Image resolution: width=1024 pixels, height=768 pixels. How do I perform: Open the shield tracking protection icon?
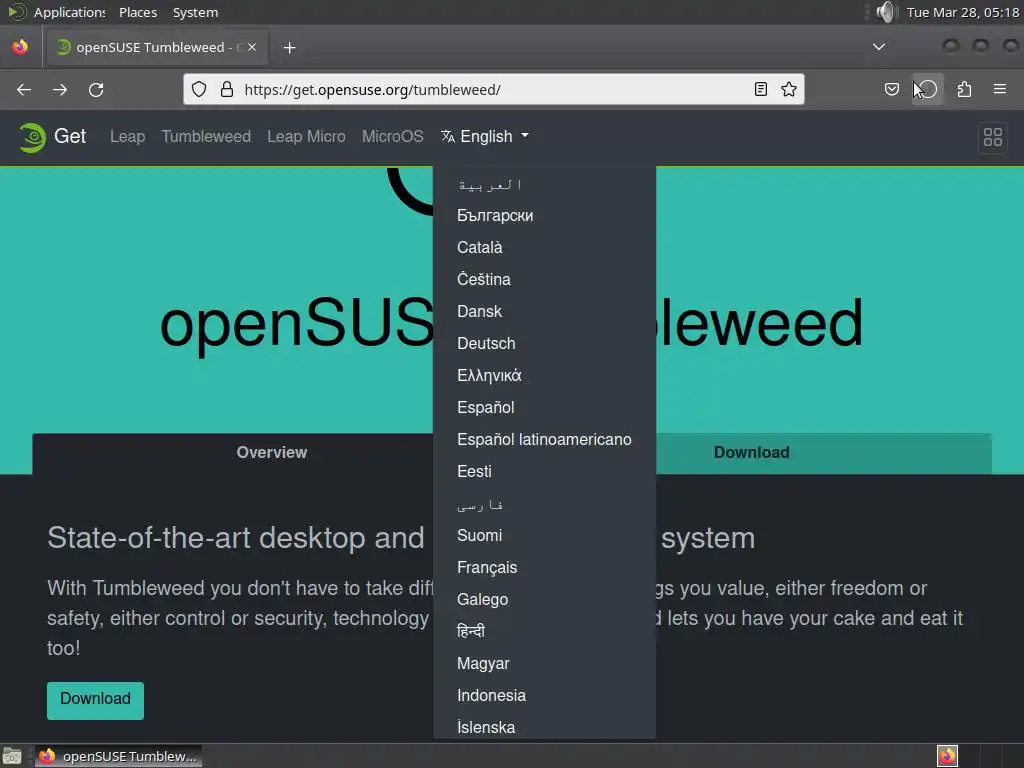tap(199, 89)
